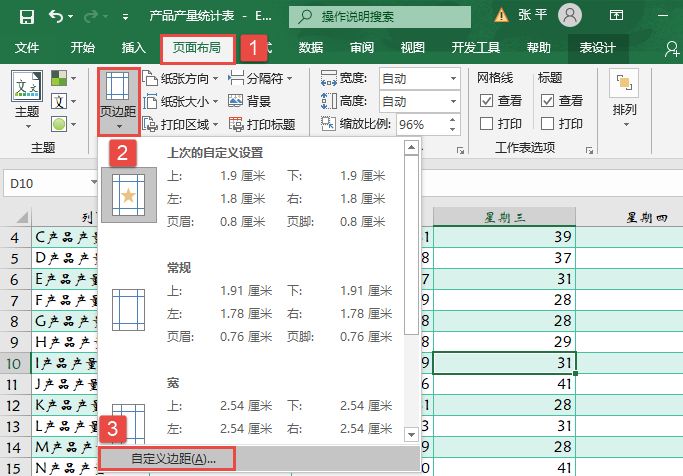Click the Undo arrow icon

(x=55, y=17)
